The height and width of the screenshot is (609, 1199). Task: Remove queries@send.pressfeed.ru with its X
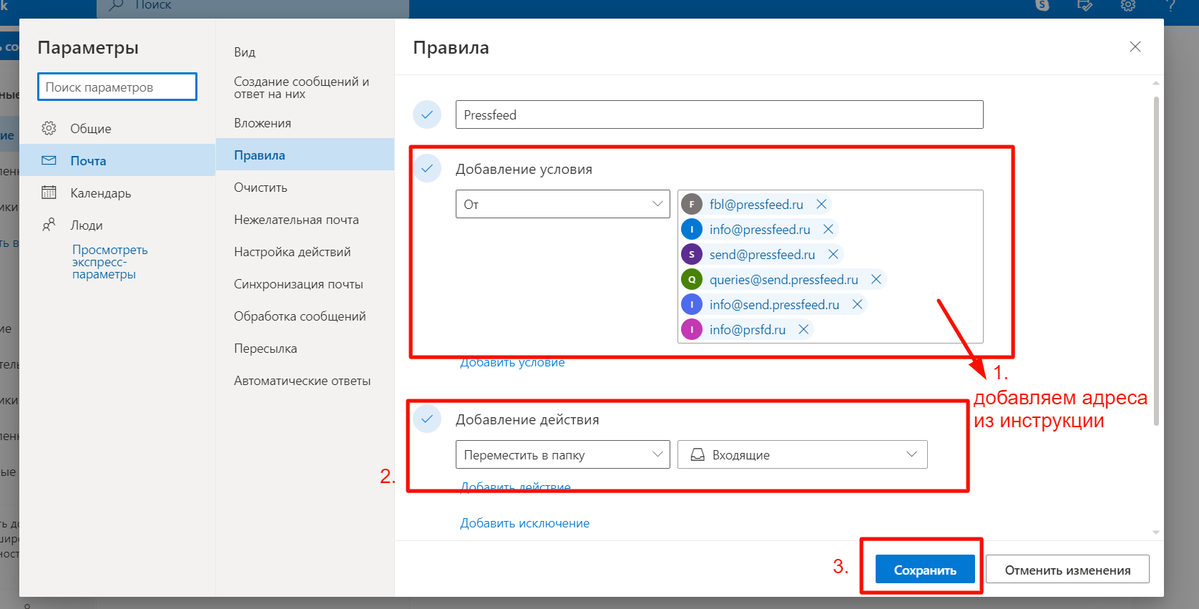[x=876, y=280]
